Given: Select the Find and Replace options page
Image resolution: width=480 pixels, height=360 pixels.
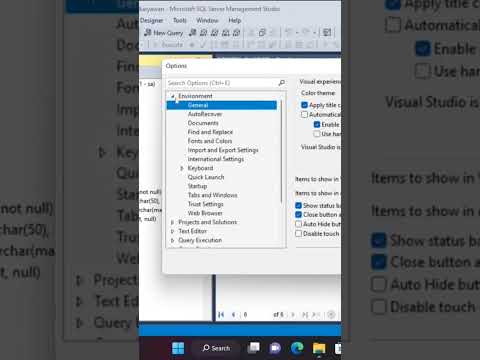Looking at the screenshot, I should pos(210,132).
